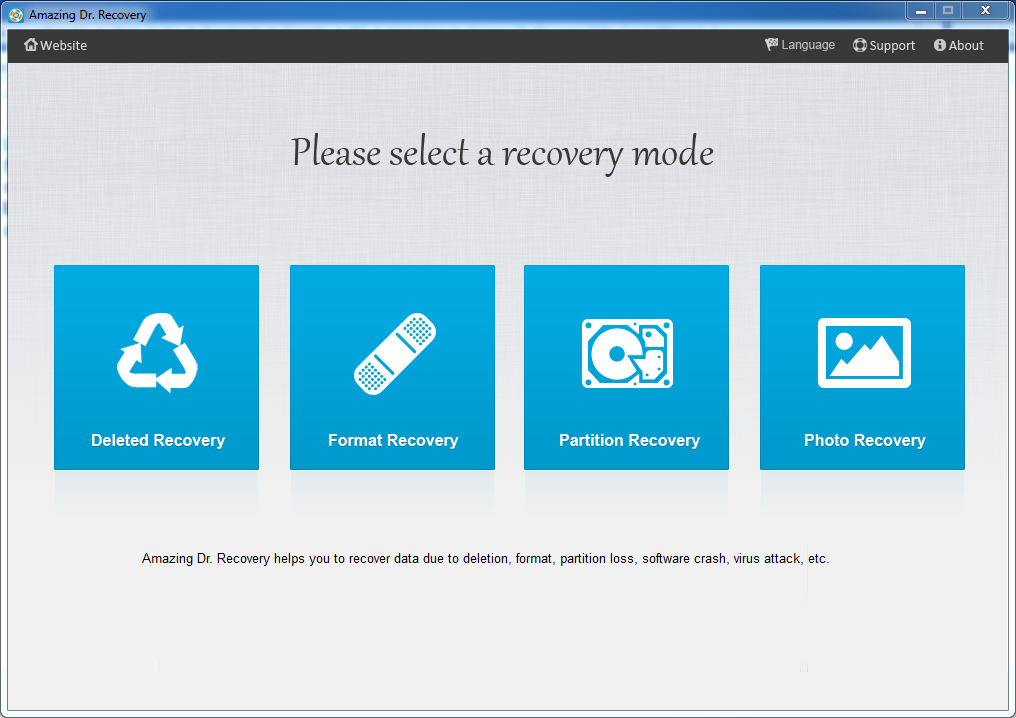This screenshot has width=1016, height=718.
Task: Click the info icon beside About
Action: 940,45
